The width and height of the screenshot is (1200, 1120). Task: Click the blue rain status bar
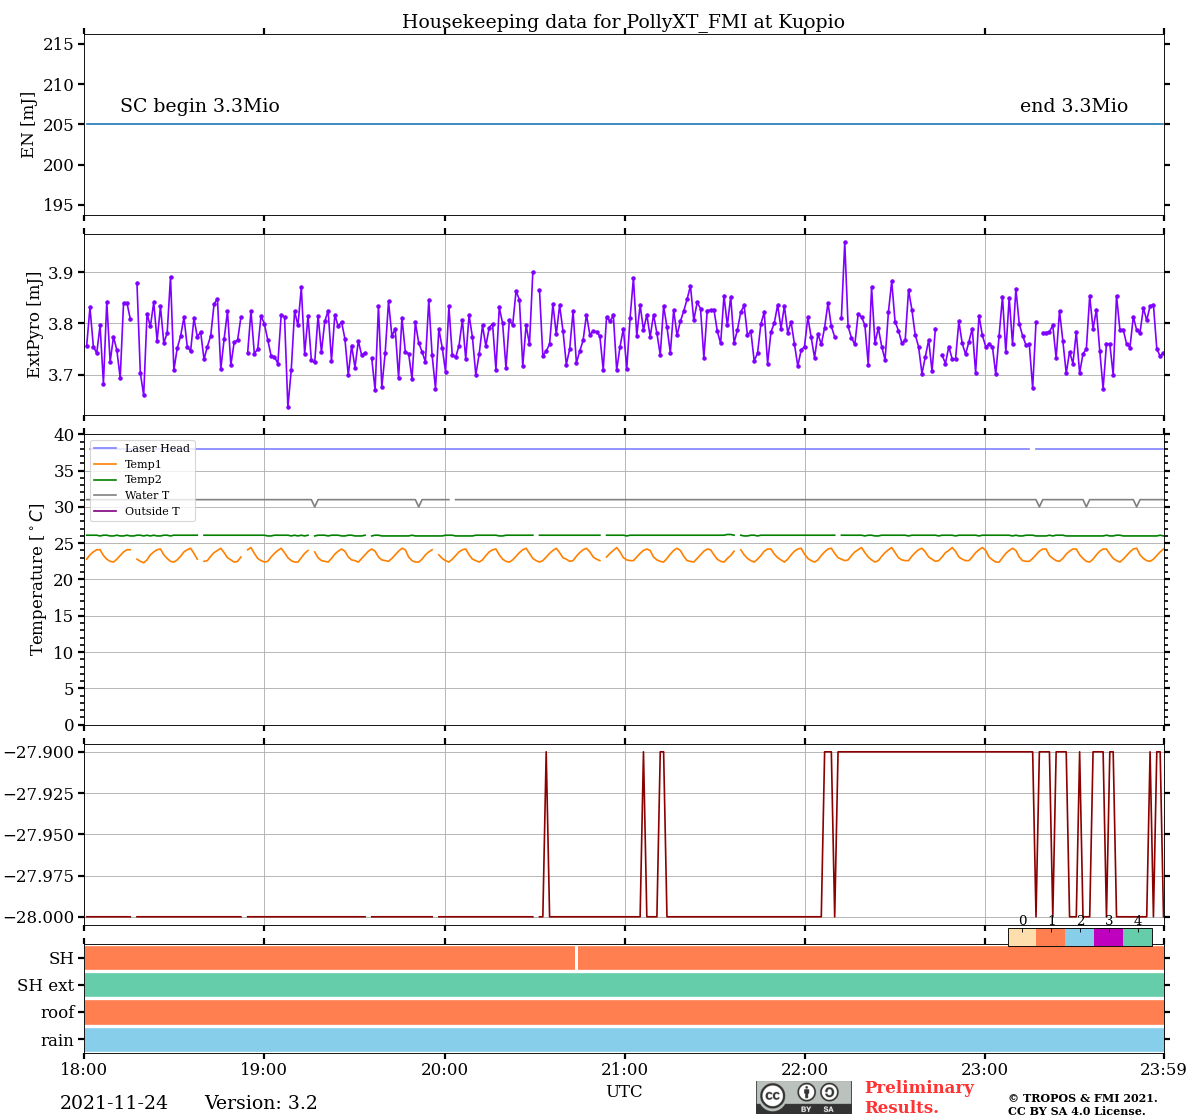[624, 1039]
